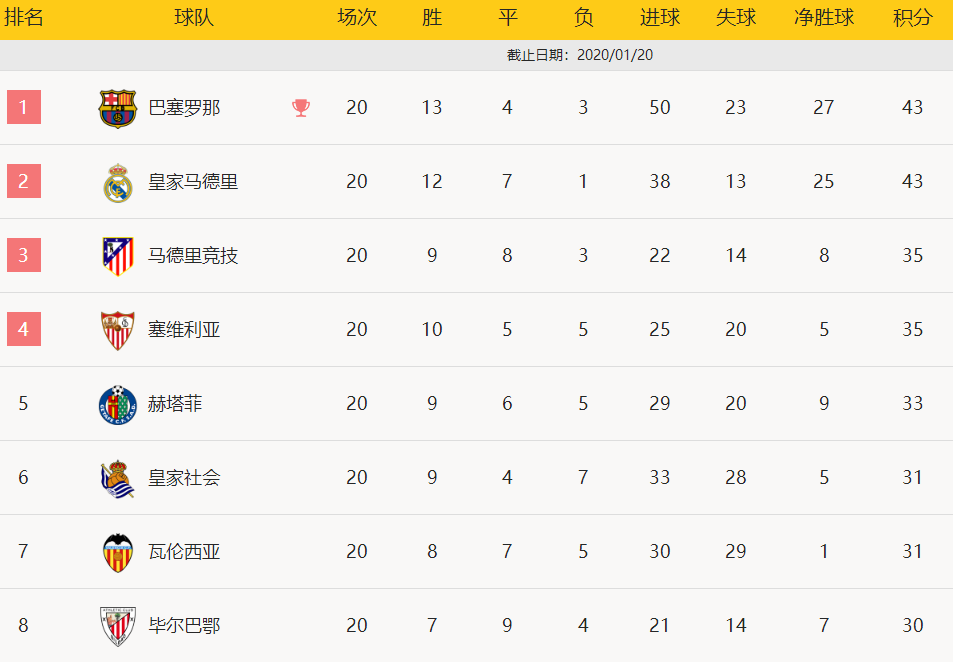
Task: Click the Atletico Madrid club crest
Action: coord(117,256)
